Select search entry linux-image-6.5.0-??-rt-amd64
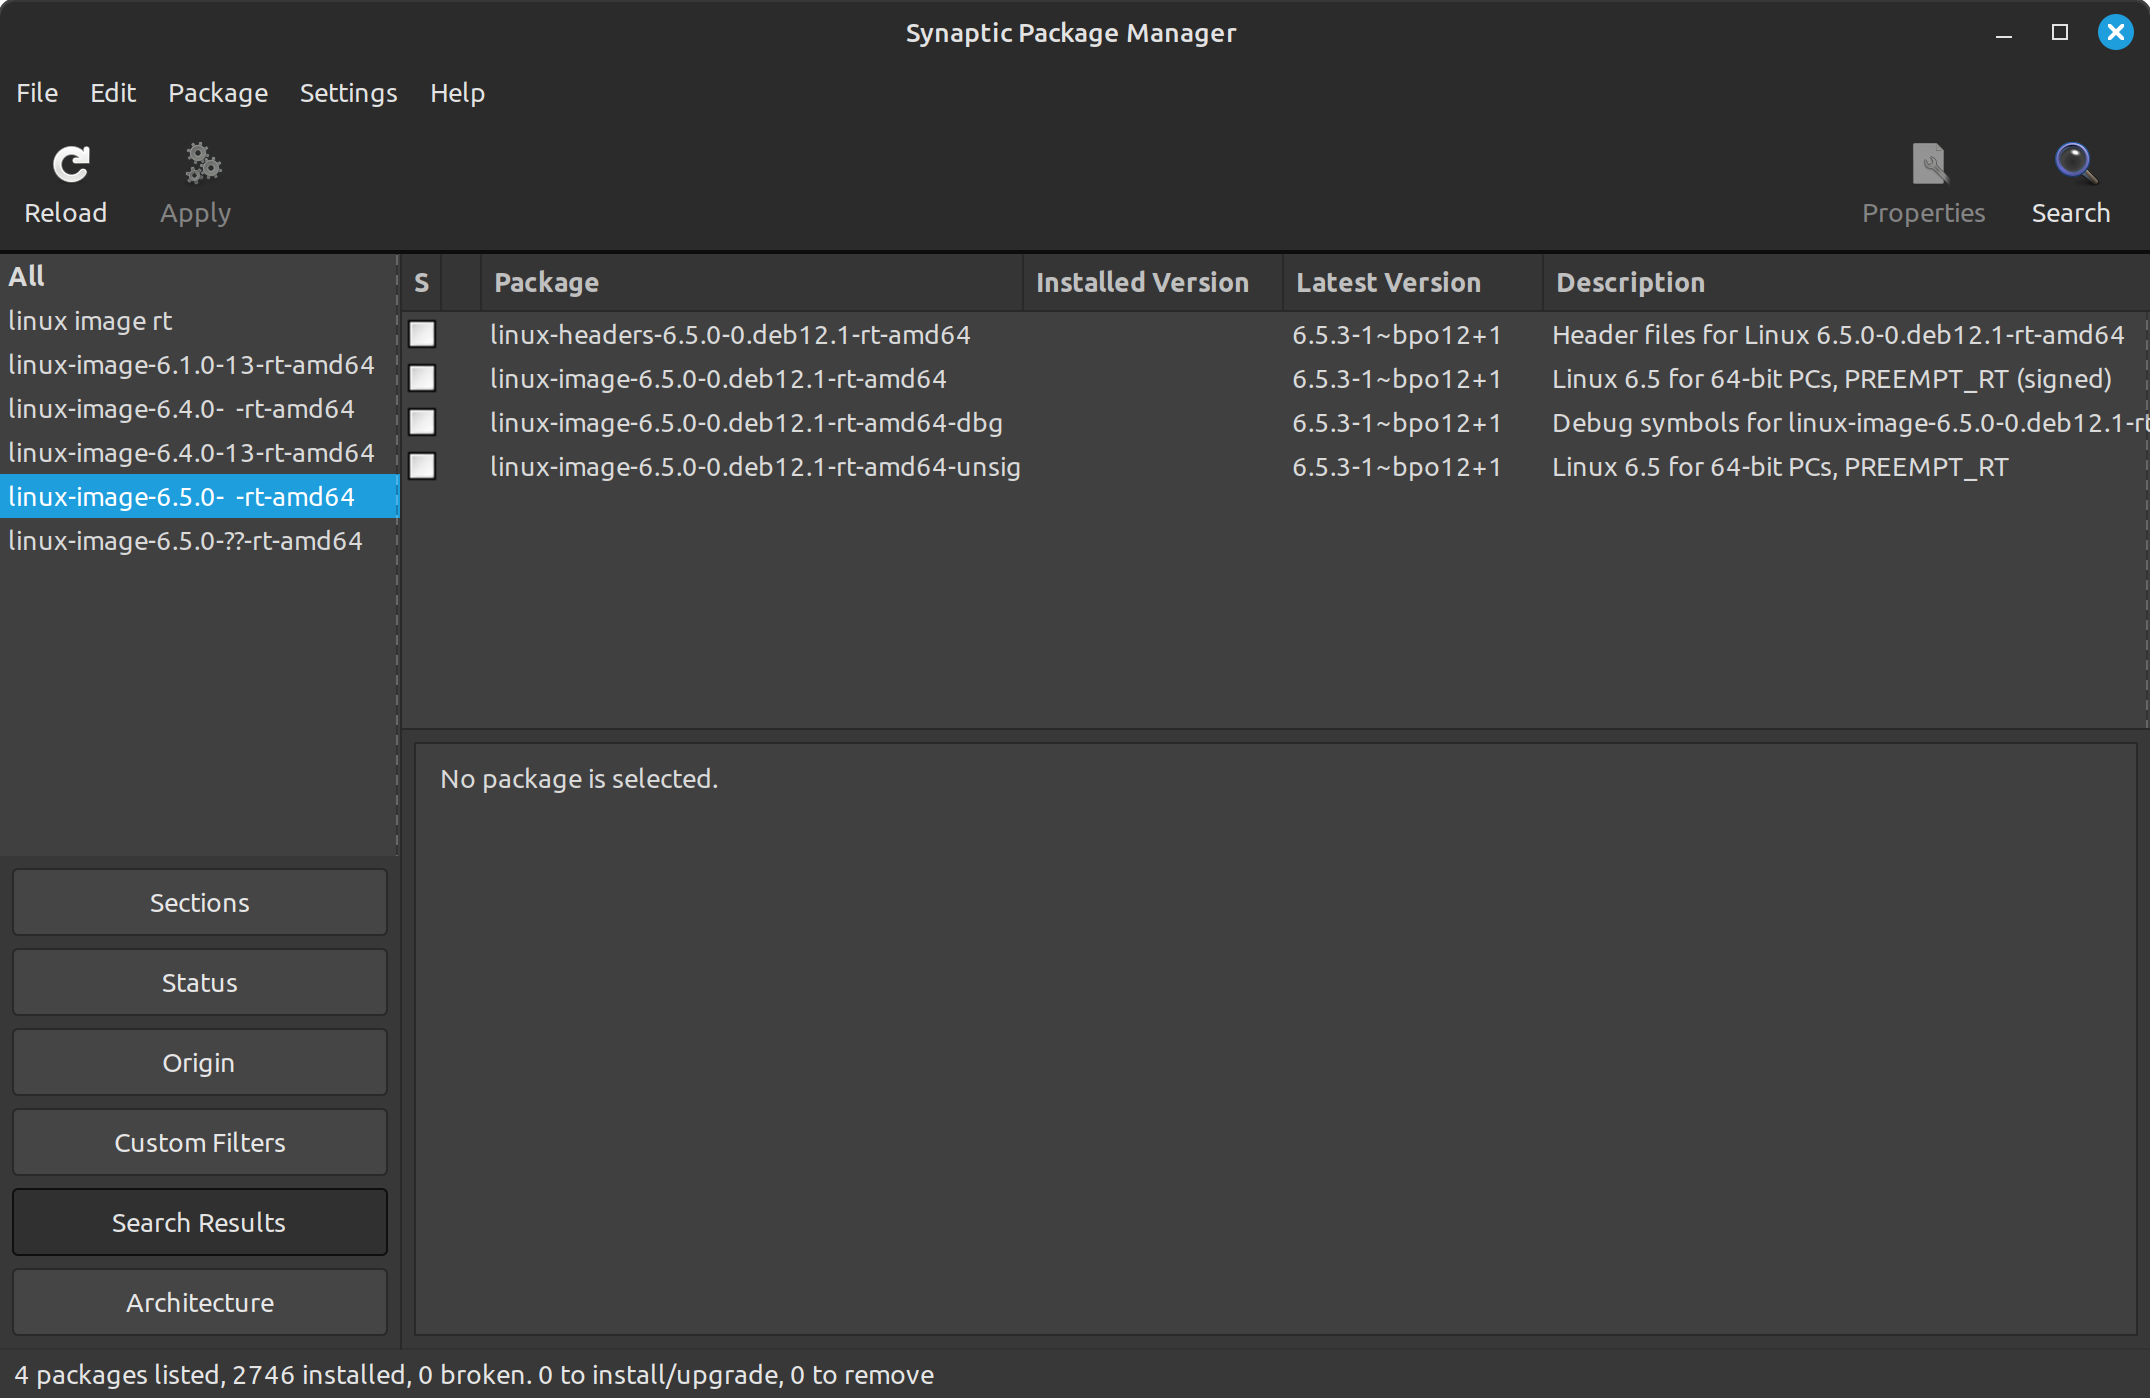The height and width of the screenshot is (1398, 2150). coord(199,541)
